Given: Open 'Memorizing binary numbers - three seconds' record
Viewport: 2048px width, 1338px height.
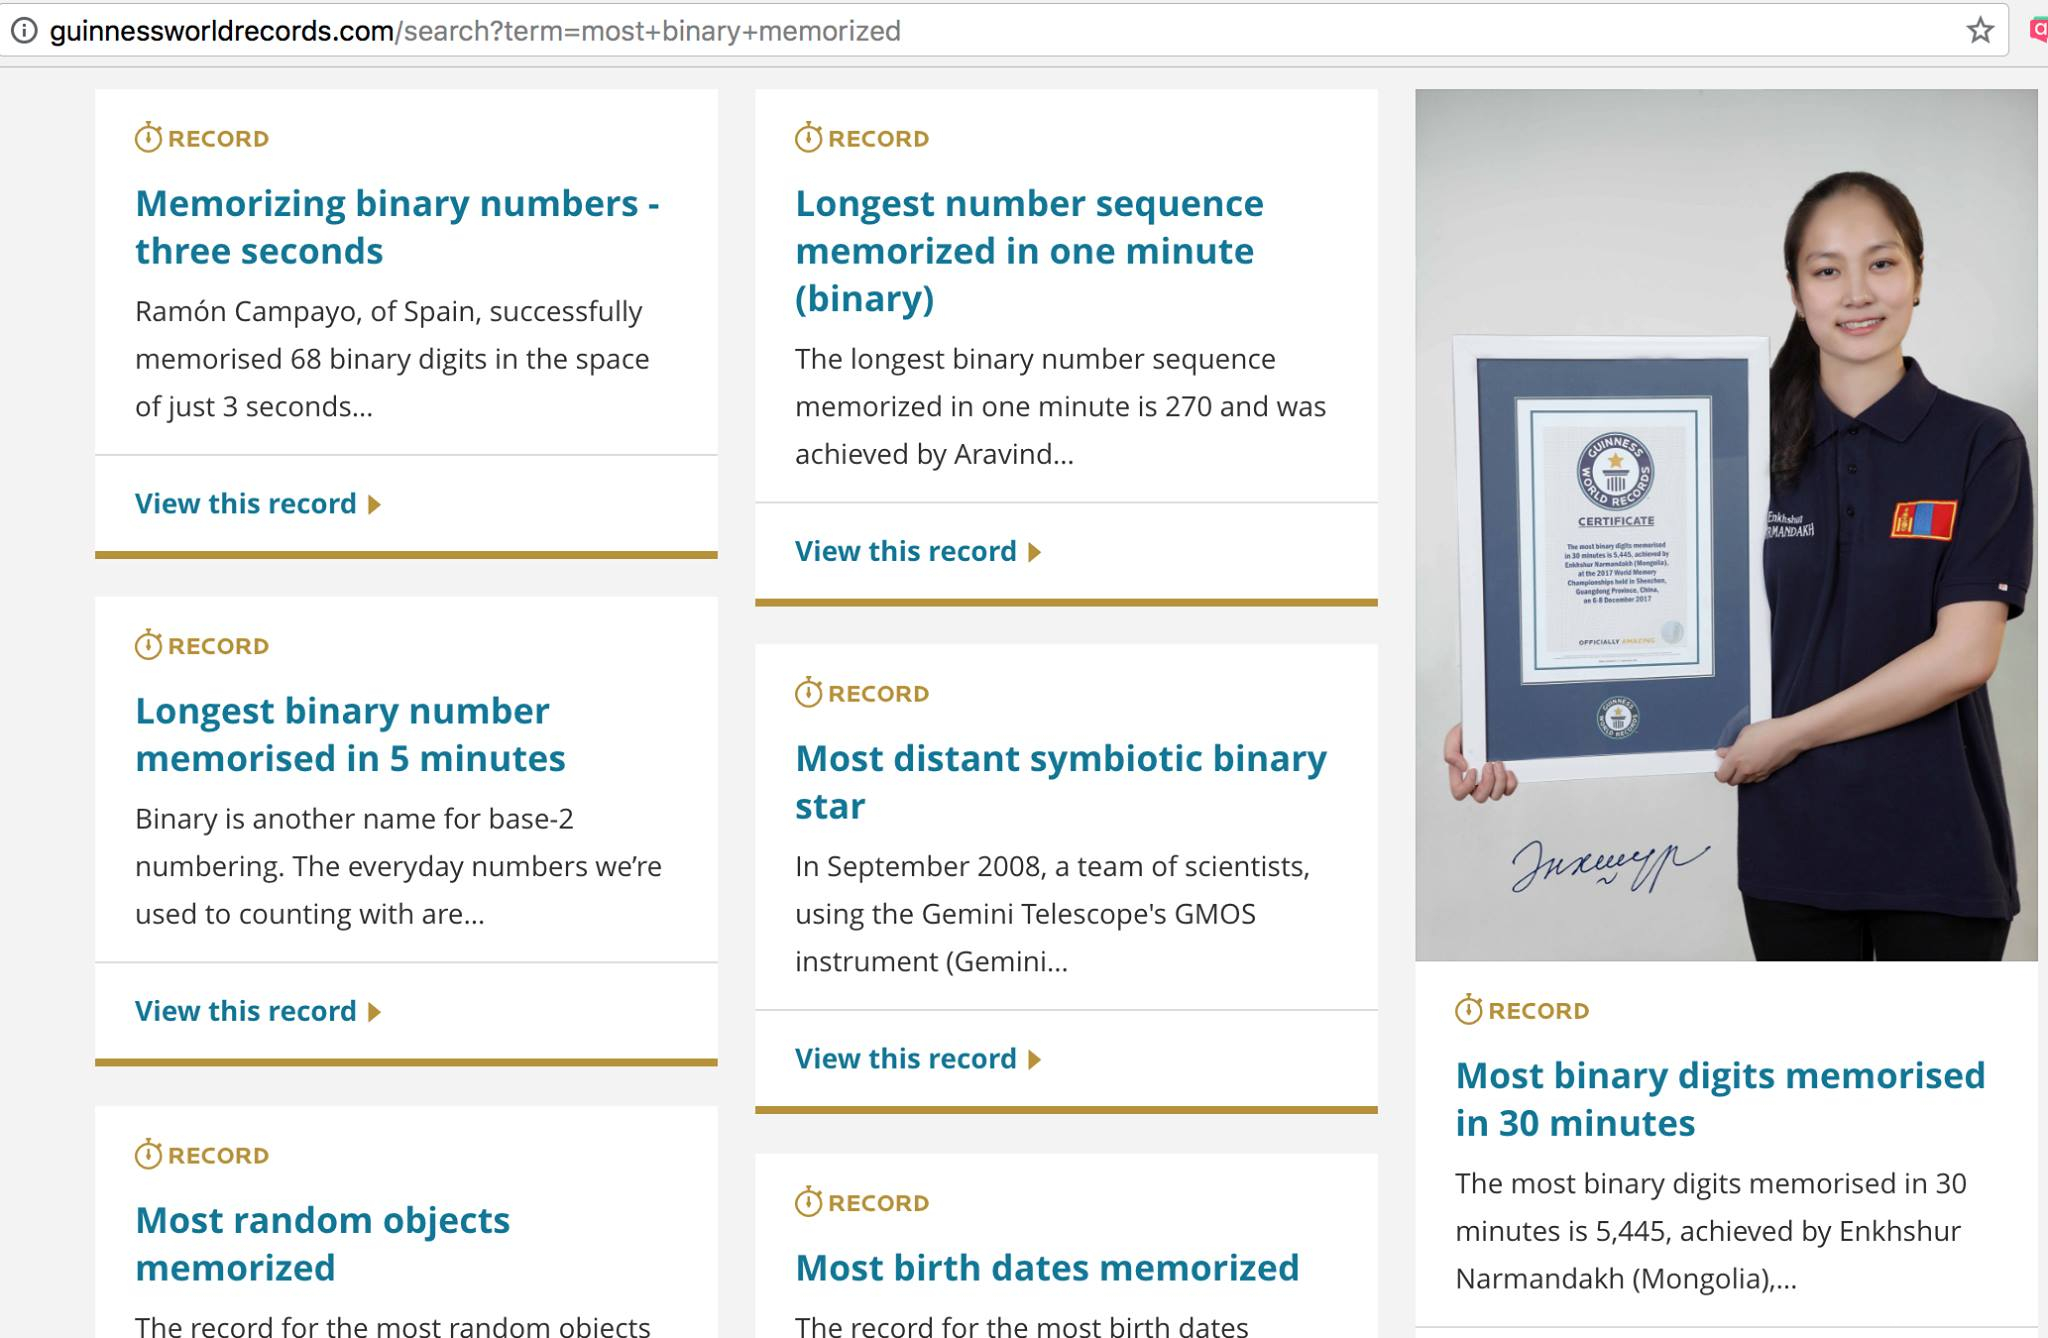Looking at the screenshot, I should [x=397, y=227].
